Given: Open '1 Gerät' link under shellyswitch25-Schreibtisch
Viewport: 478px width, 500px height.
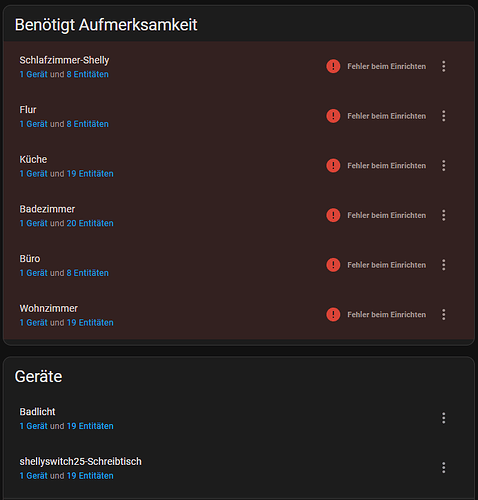Looking at the screenshot, I should pyautogui.click(x=33, y=476).
